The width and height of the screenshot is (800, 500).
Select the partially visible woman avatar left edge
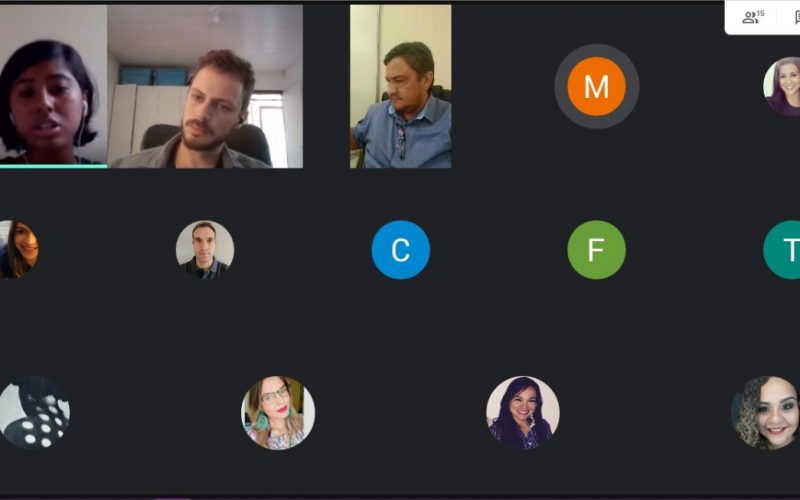point(19,249)
